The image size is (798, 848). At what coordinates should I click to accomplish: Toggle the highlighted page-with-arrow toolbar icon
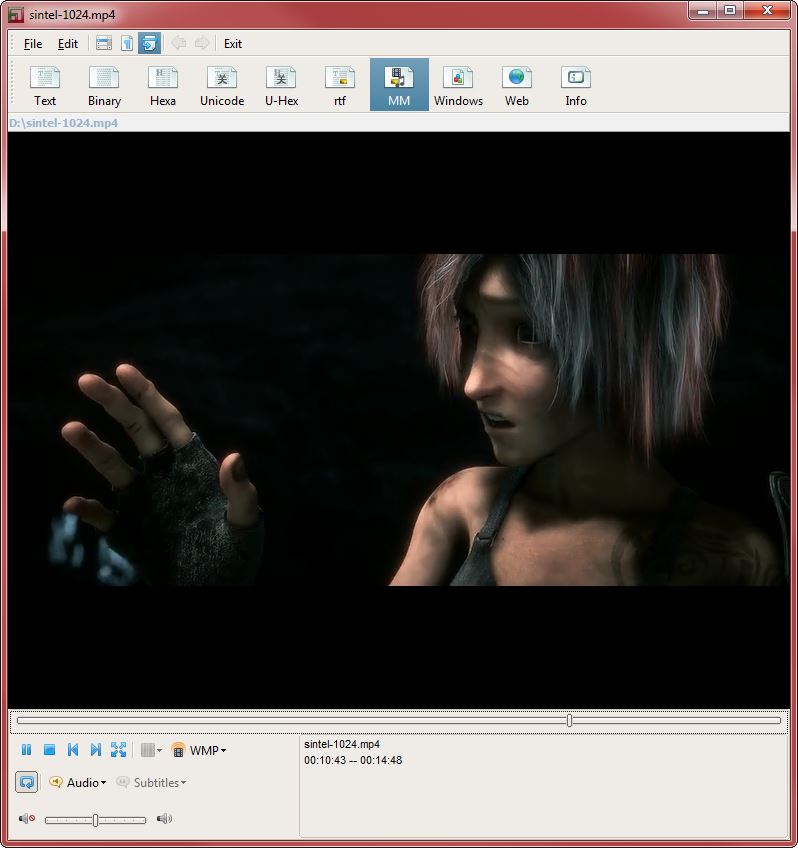[149, 43]
